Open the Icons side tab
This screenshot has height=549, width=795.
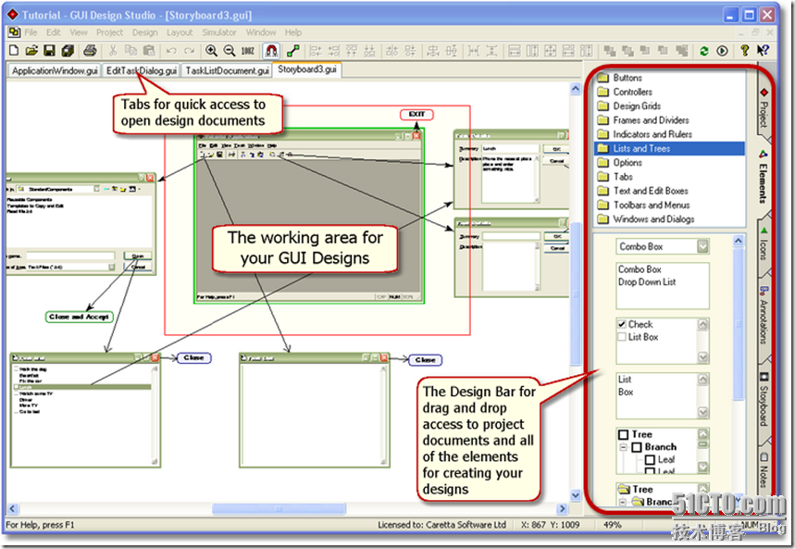(x=764, y=245)
